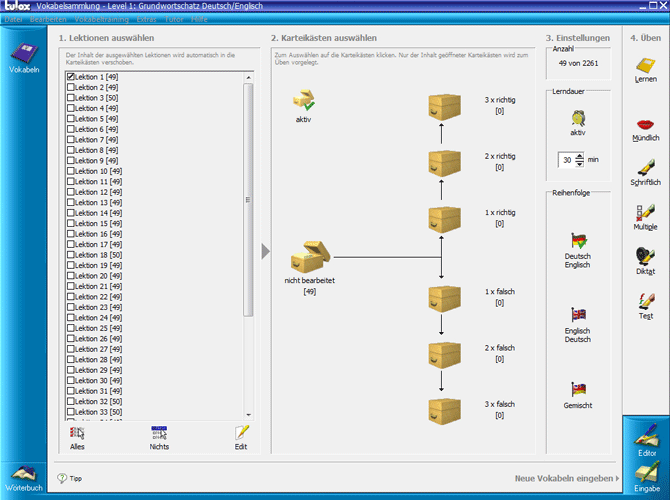The image size is (670, 500).
Task: Check Lektion 30 checkbox
Action: coord(71,380)
